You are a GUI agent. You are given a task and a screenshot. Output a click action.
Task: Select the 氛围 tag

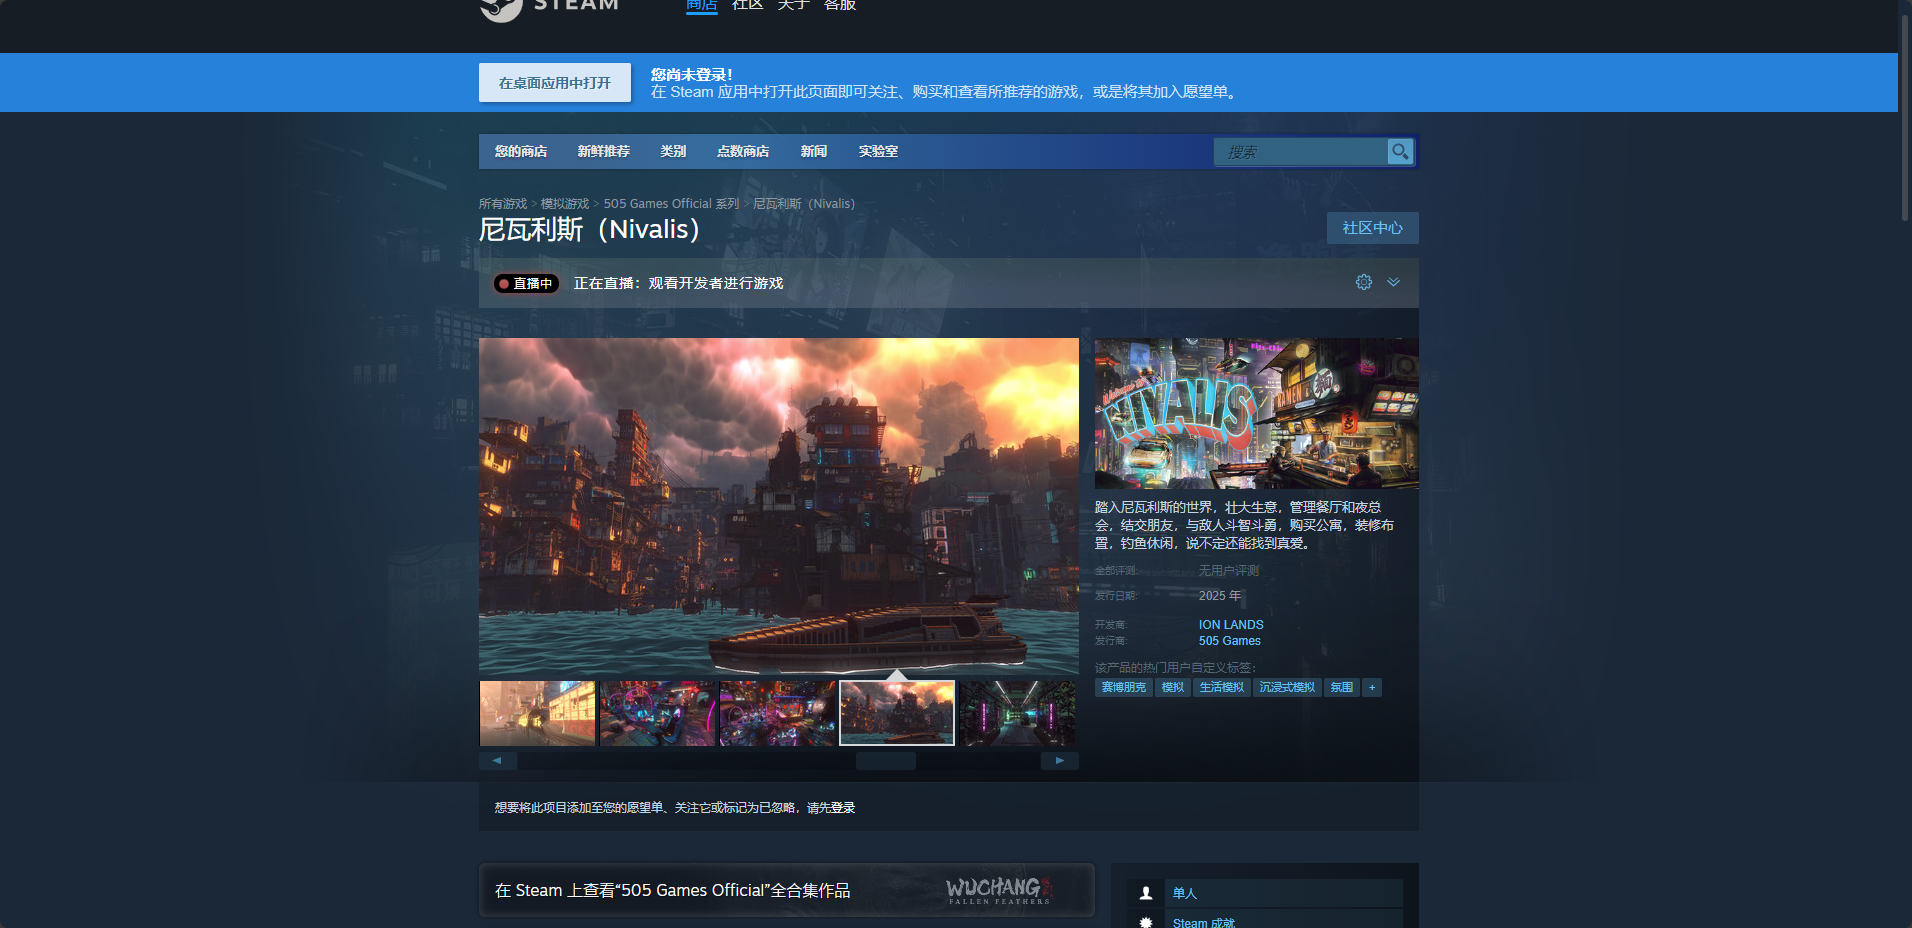pyautogui.click(x=1342, y=688)
